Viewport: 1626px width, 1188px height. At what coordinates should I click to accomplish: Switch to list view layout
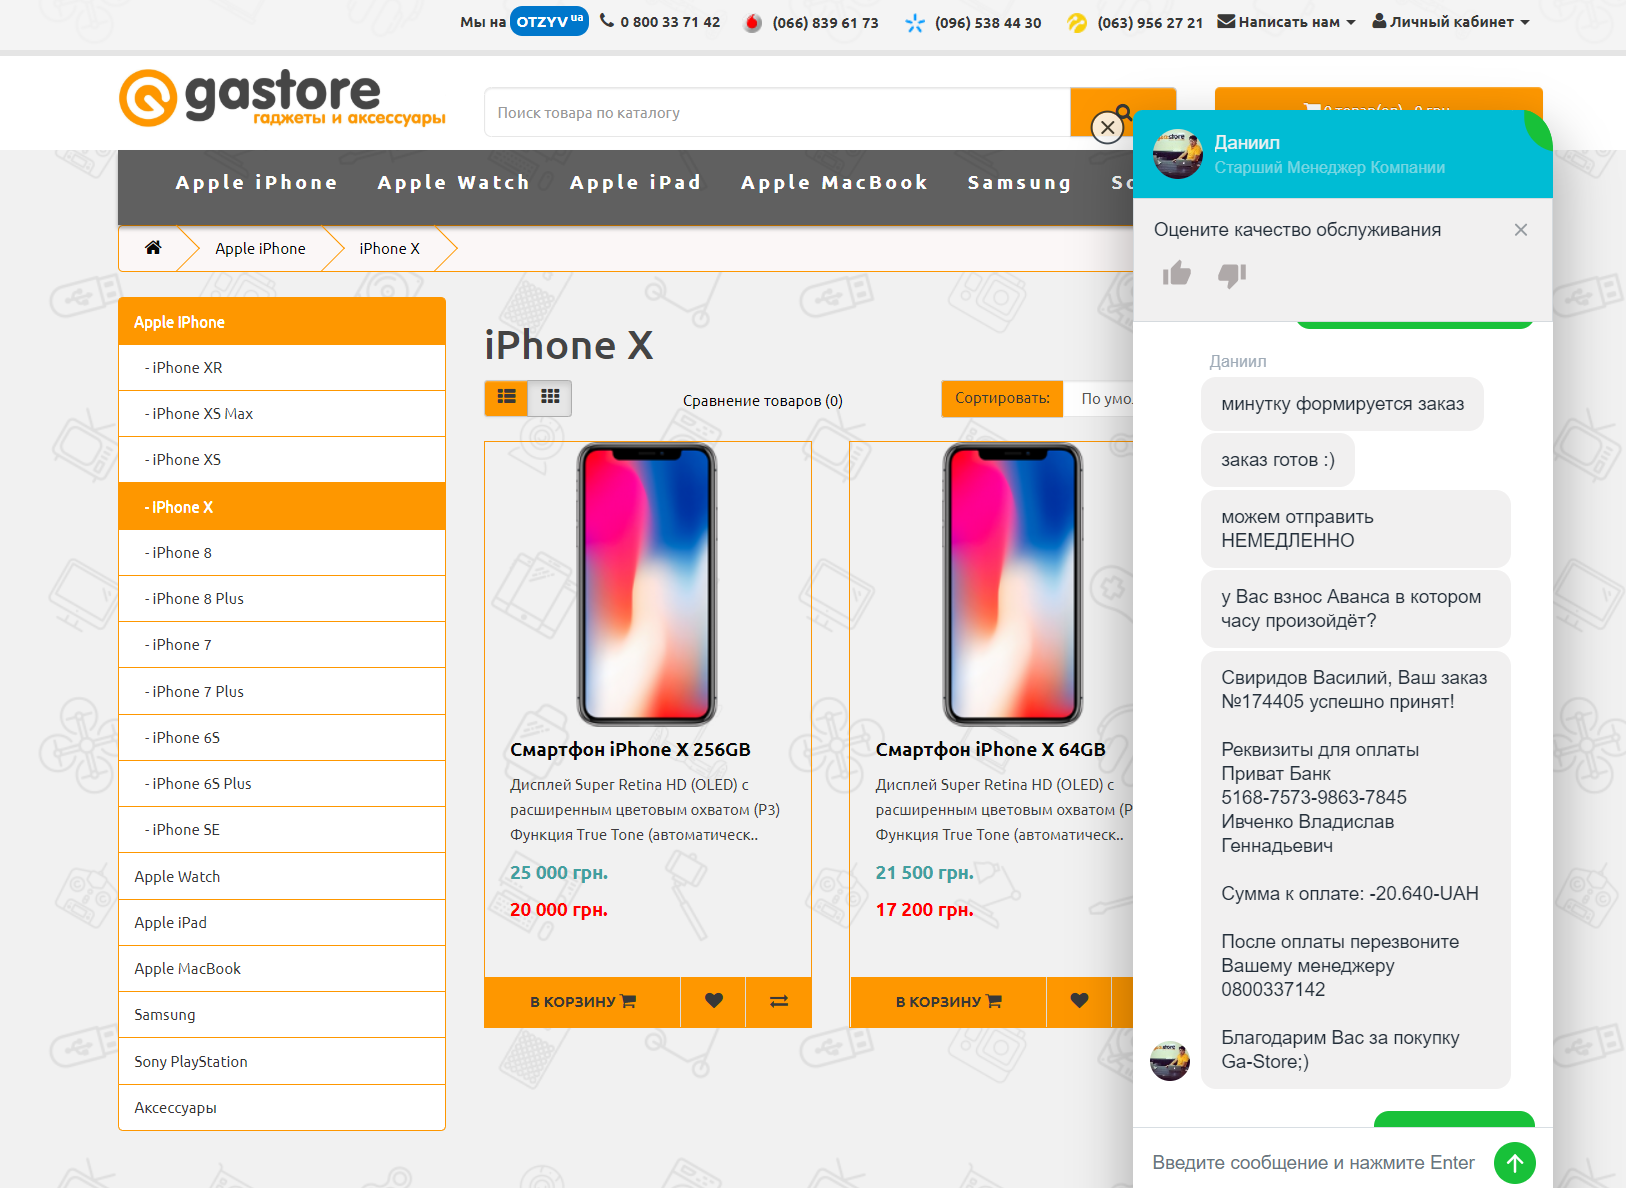click(507, 398)
